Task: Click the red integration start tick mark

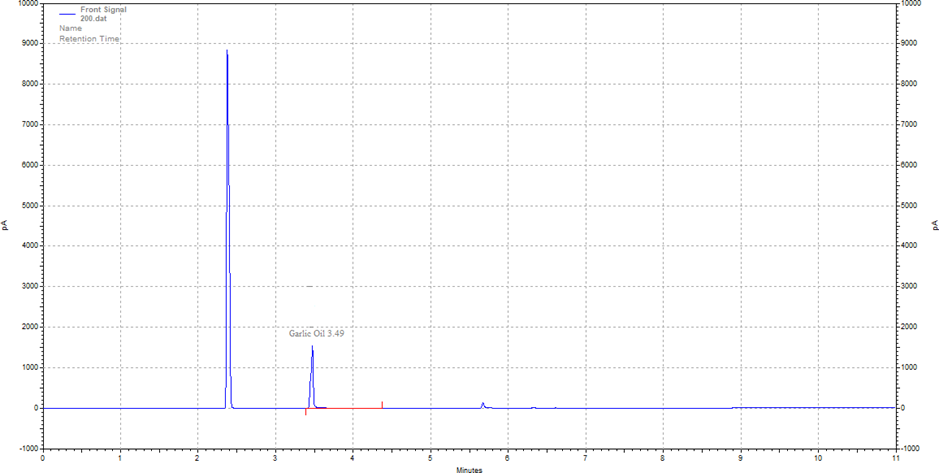Action: click(x=305, y=411)
